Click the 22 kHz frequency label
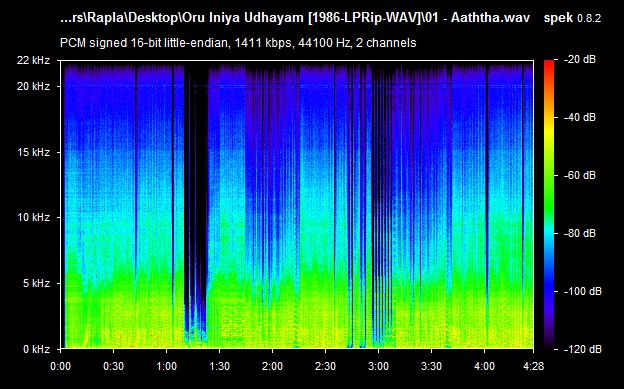 [33, 61]
